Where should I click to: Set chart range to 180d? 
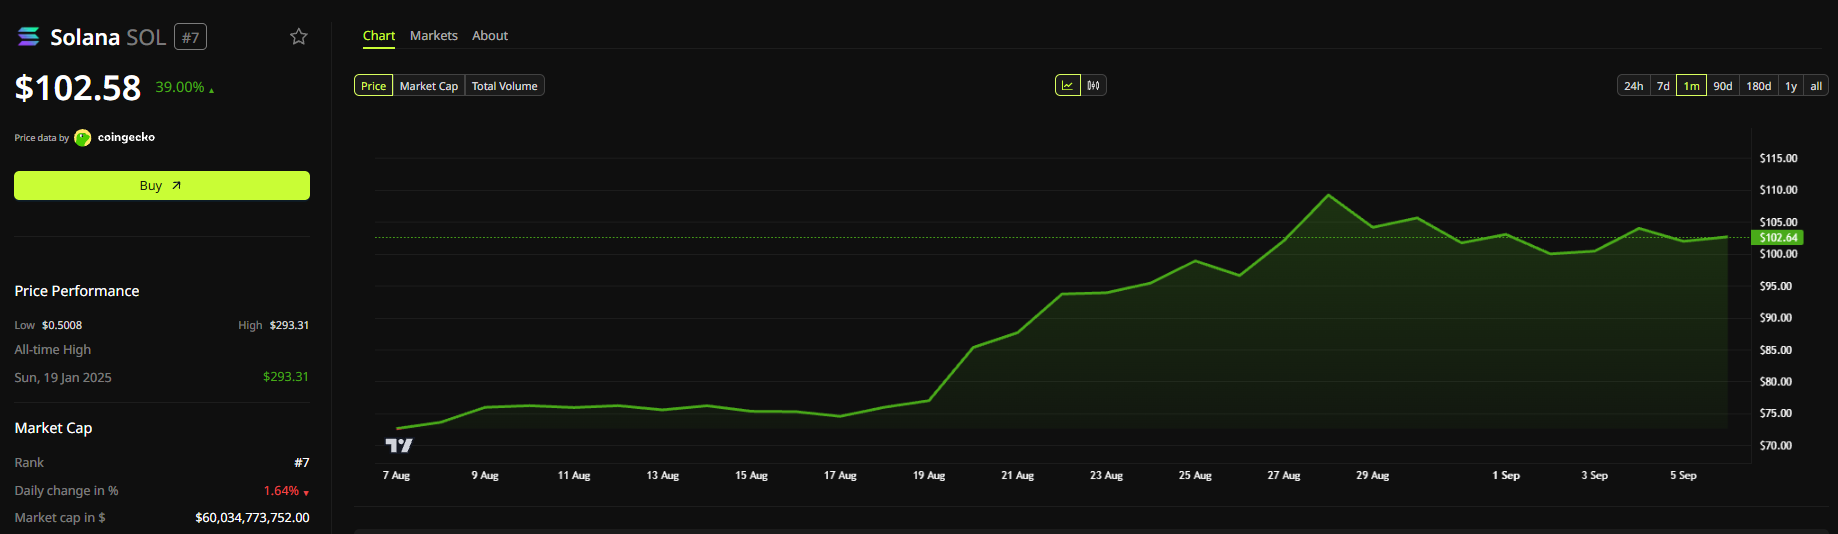[1759, 86]
